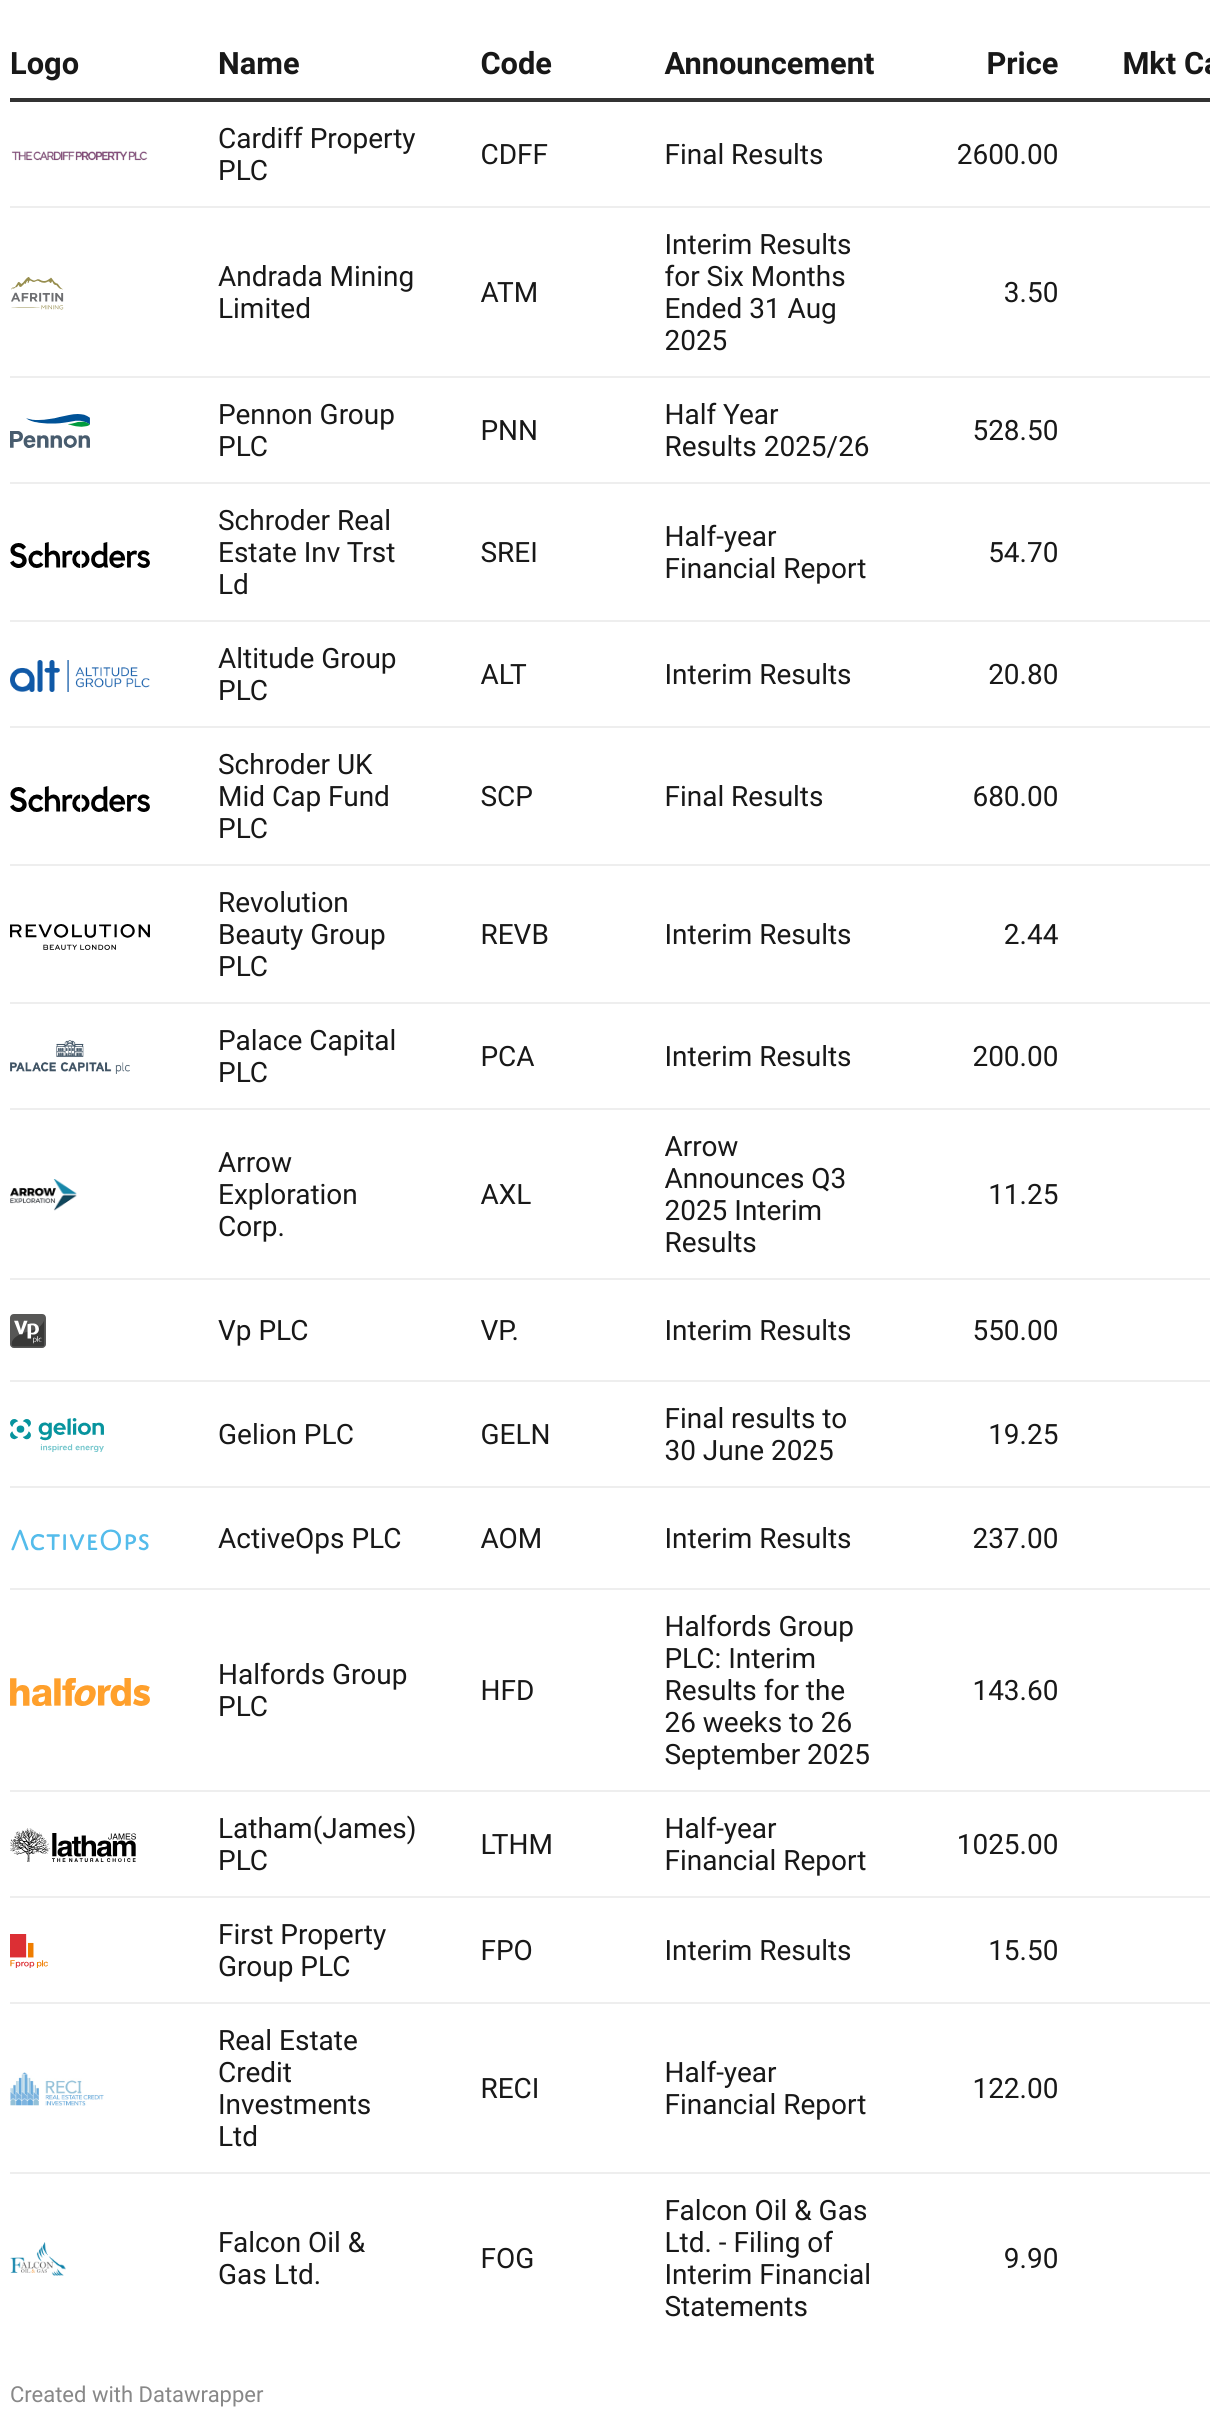Click the Price column header
The width and height of the screenshot is (1220, 2418).
[x=1021, y=64]
